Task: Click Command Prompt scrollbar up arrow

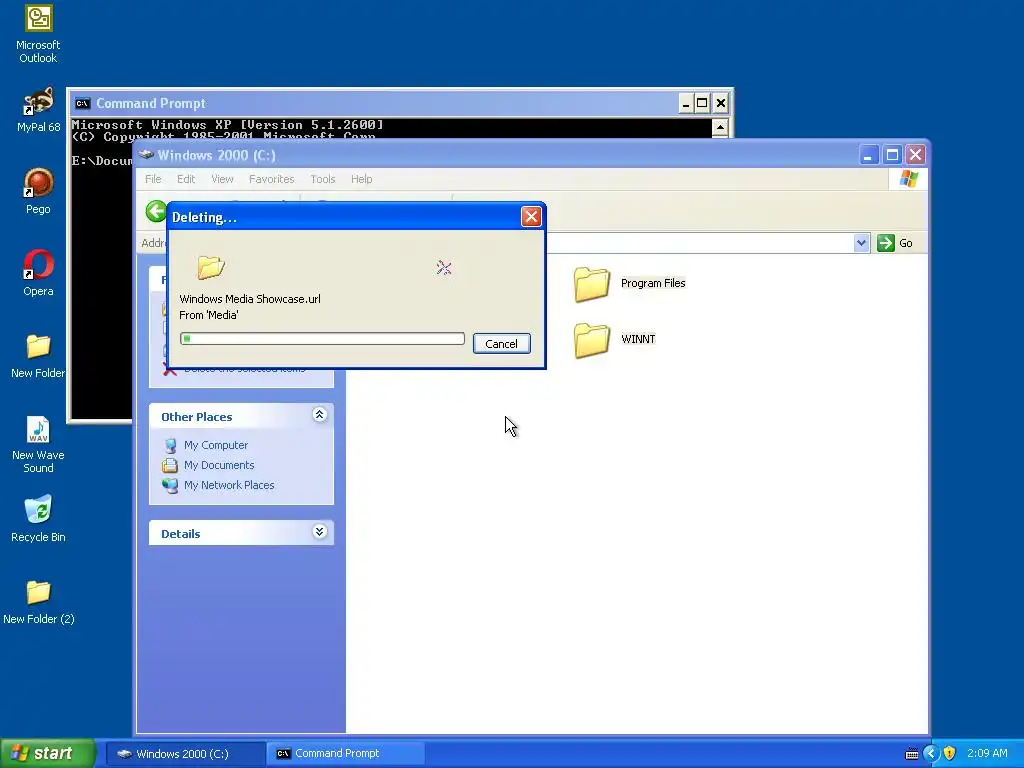Action: (720, 127)
